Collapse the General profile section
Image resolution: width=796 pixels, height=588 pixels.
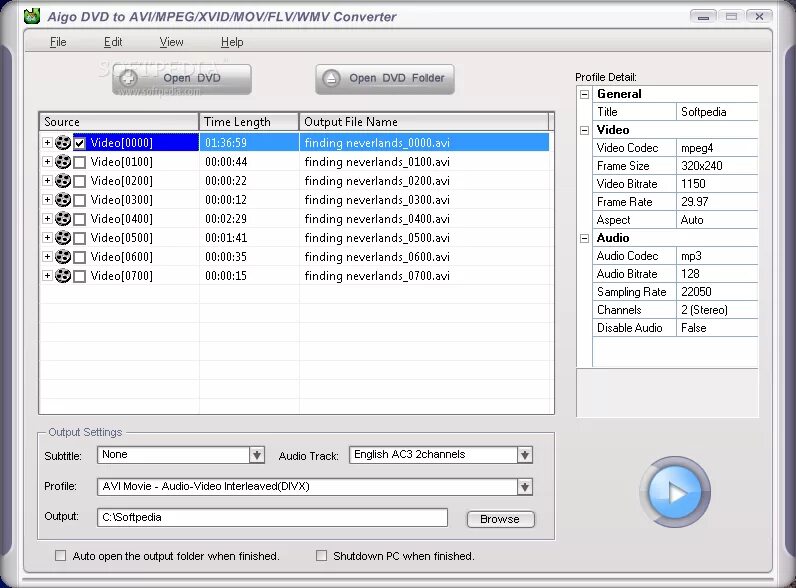point(584,94)
